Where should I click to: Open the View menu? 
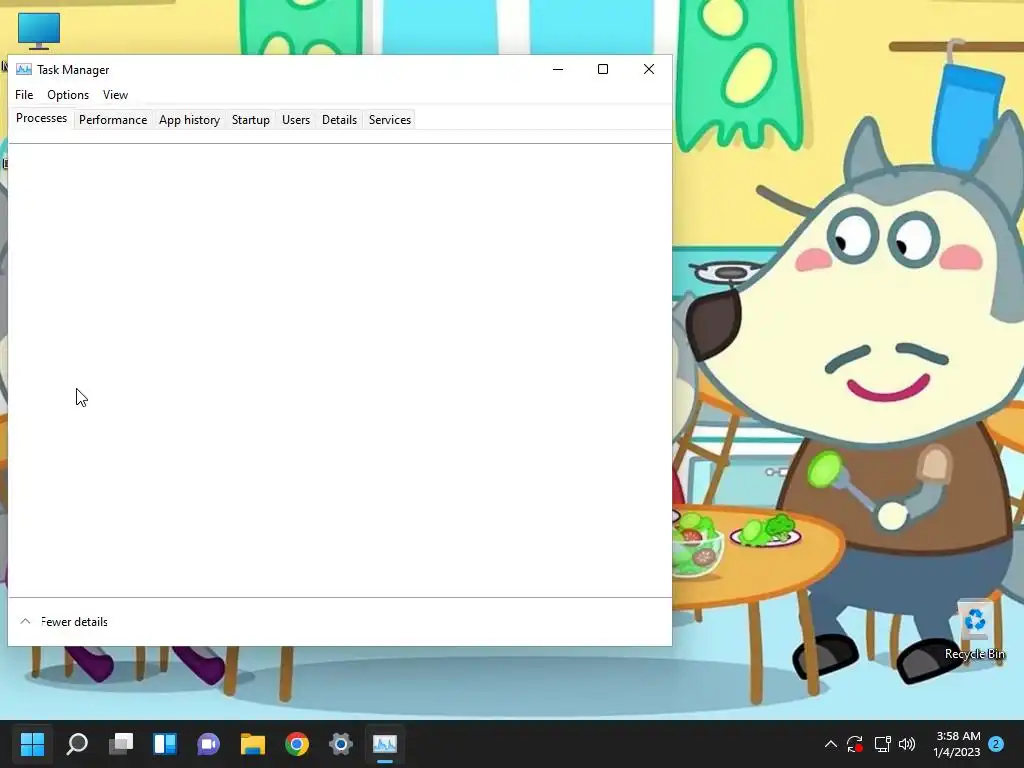coord(115,95)
